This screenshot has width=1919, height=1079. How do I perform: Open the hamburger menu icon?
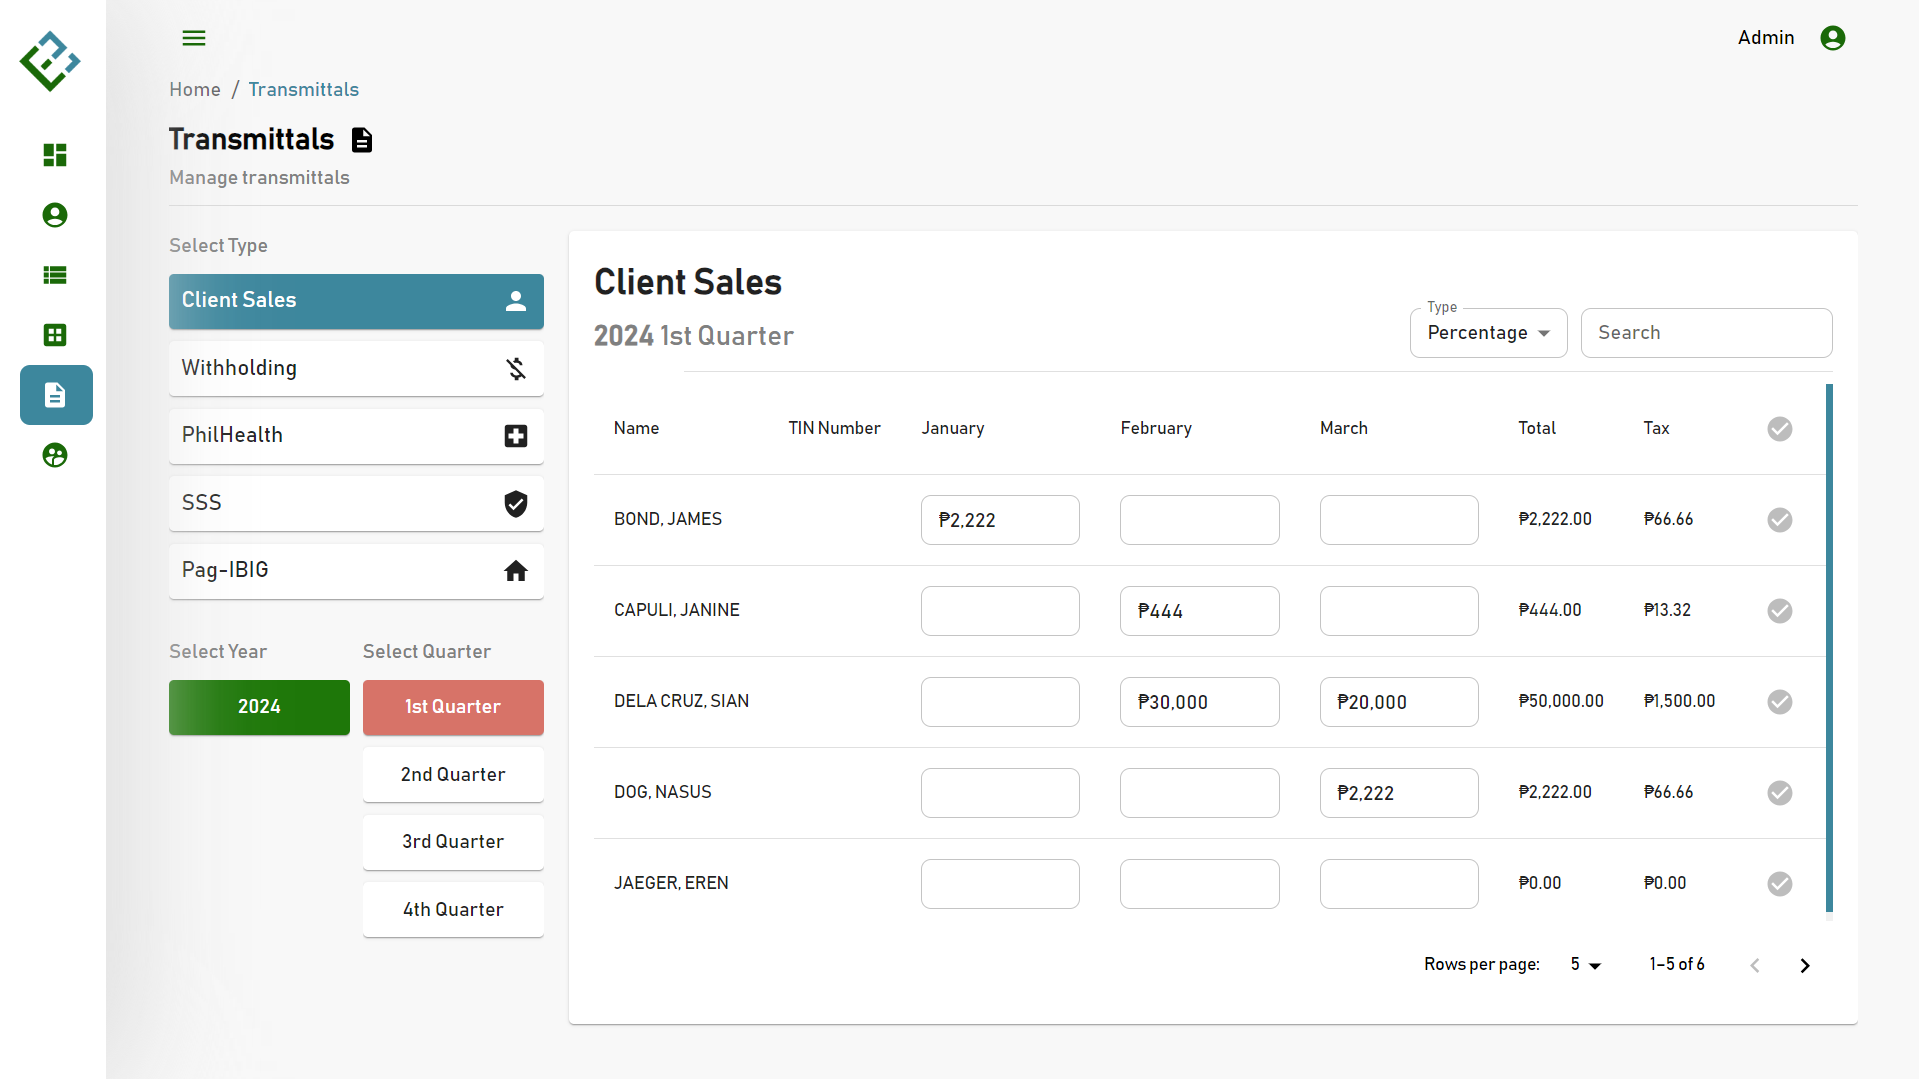[194, 38]
